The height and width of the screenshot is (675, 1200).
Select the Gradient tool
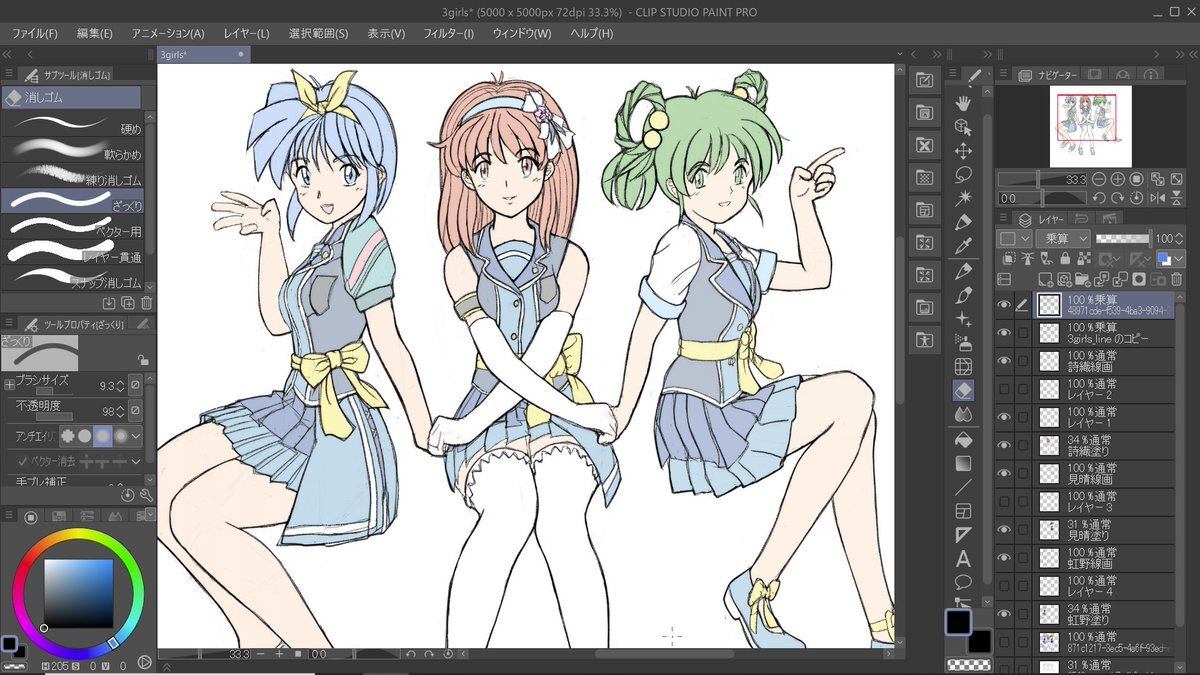pos(963,463)
